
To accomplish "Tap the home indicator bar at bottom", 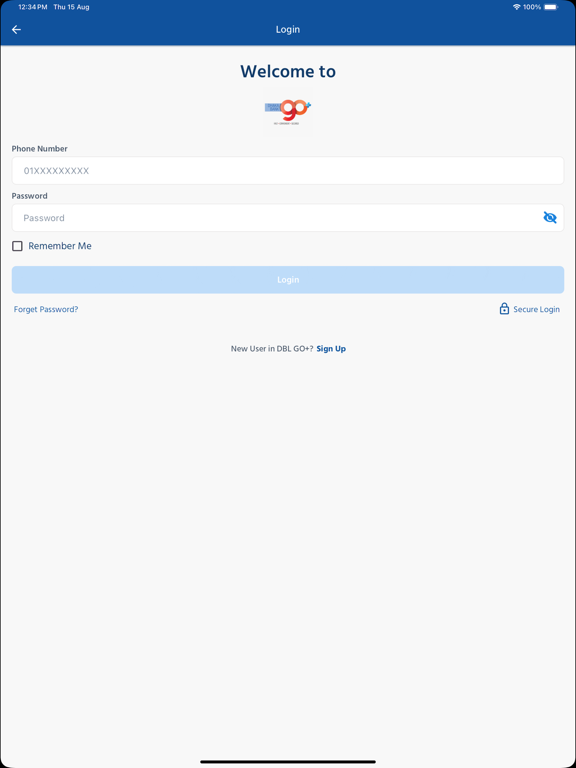I will 288,762.
